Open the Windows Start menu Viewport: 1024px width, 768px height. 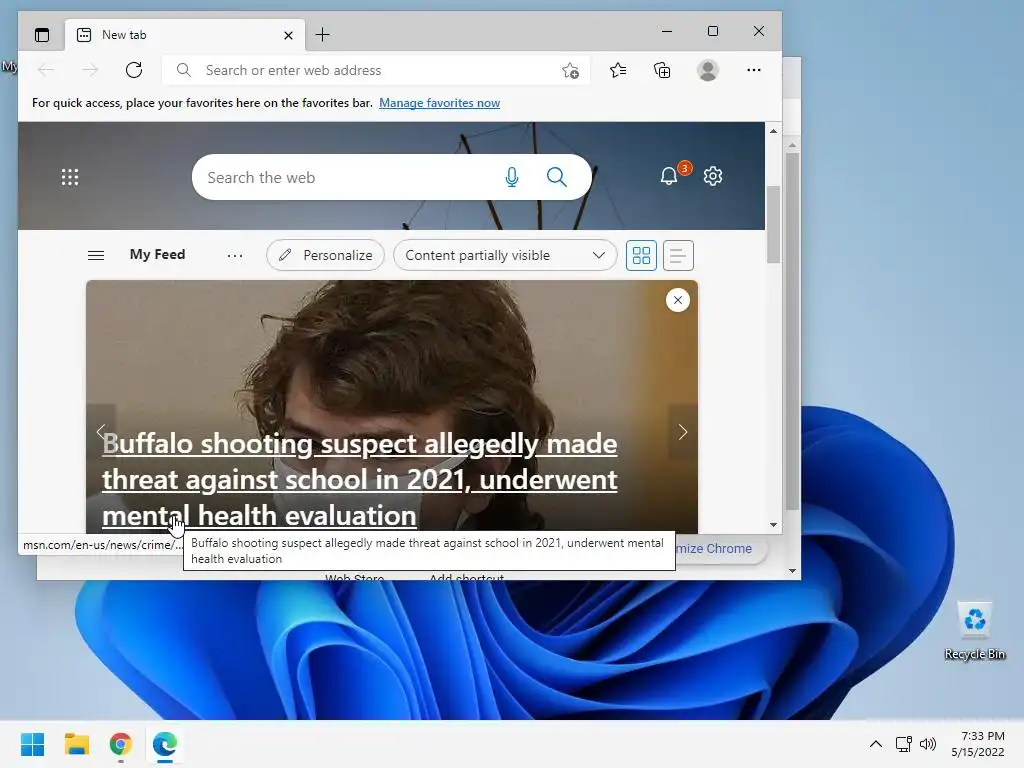coord(33,744)
